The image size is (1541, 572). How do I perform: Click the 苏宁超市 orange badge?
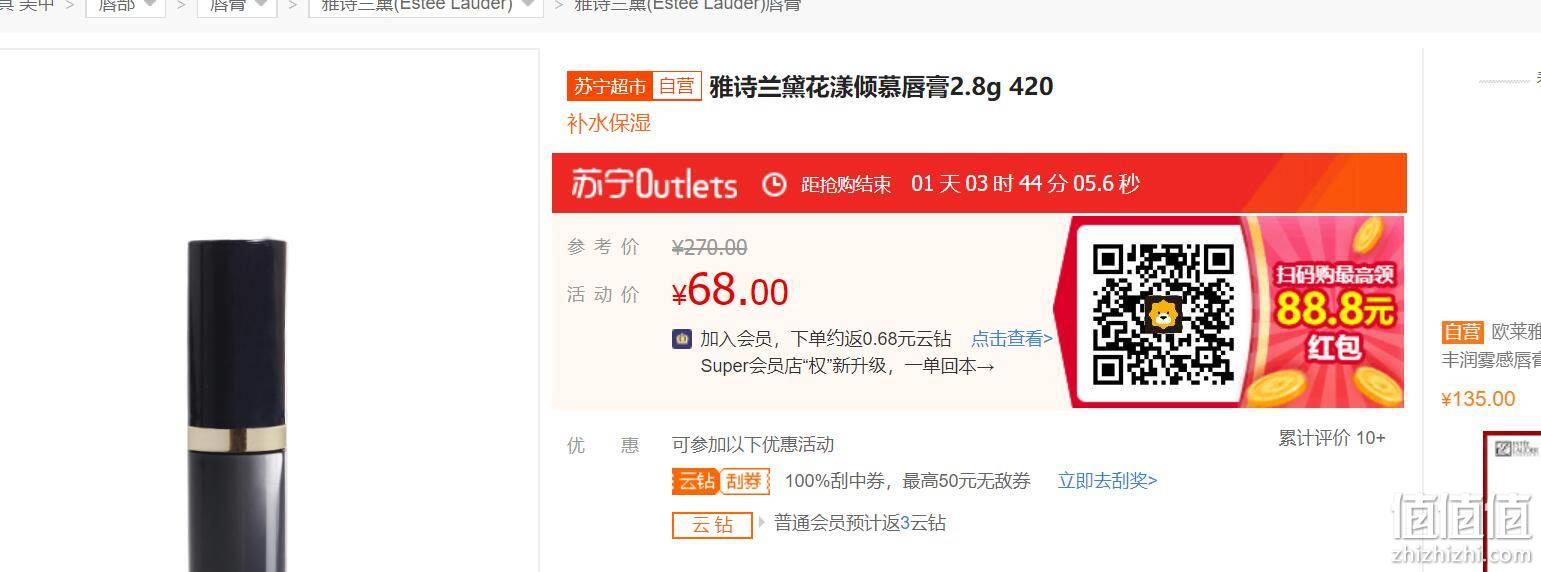coord(609,86)
